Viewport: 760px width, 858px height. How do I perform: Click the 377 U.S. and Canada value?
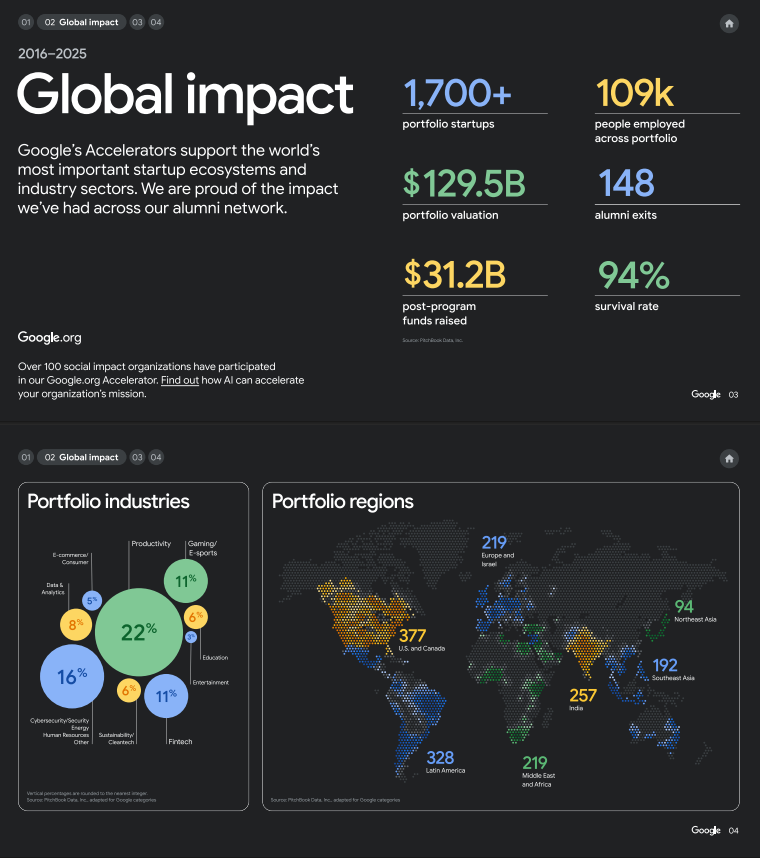[x=412, y=635]
